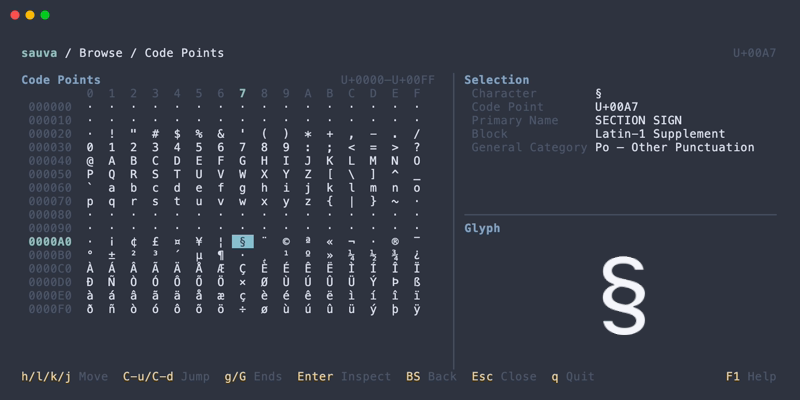The width and height of the screenshot is (800, 400).
Task: Click the g/G Ends hint
Action: 253,377
